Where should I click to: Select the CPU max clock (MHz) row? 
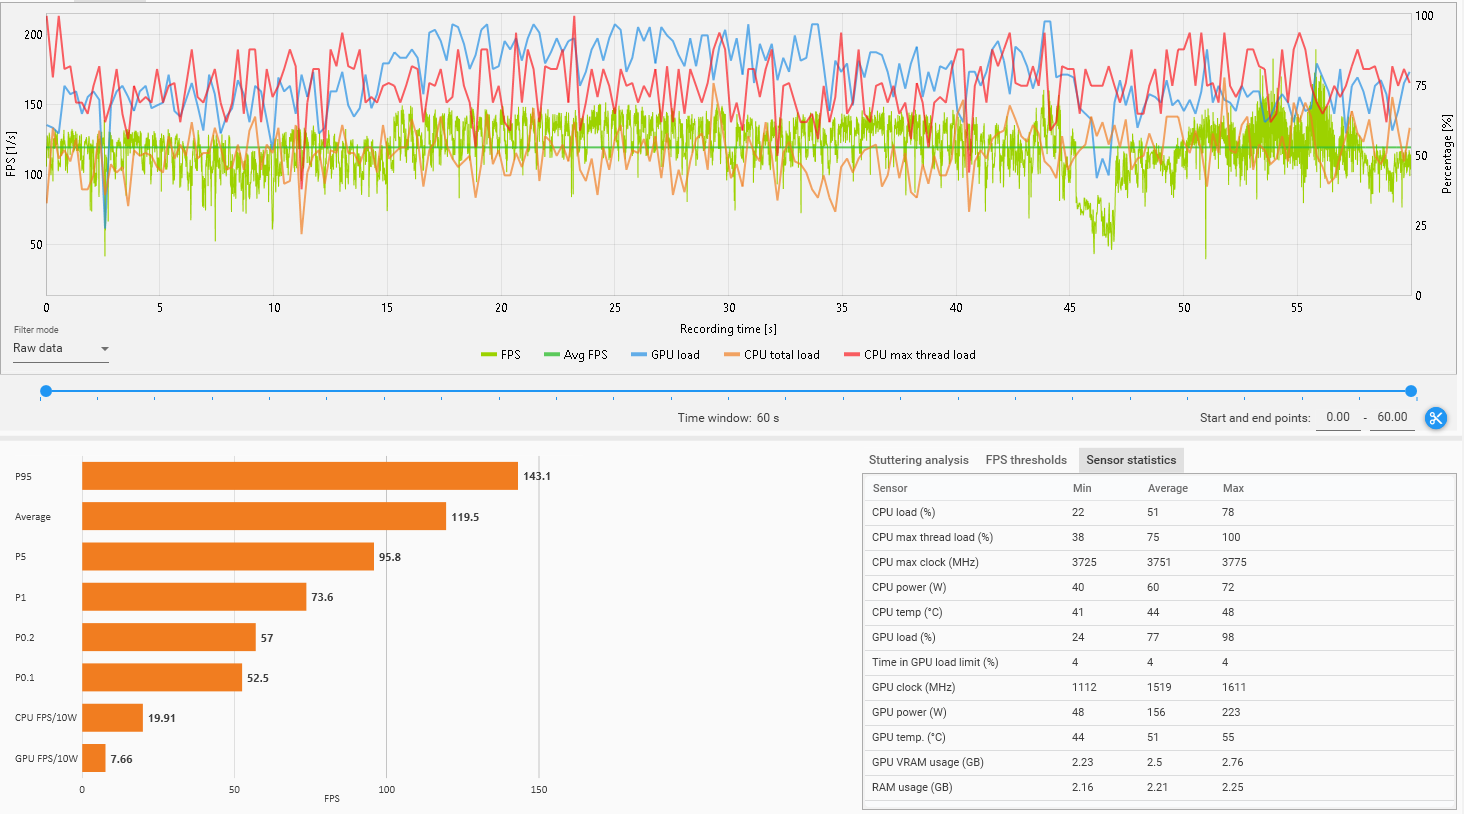click(1160, 562)
